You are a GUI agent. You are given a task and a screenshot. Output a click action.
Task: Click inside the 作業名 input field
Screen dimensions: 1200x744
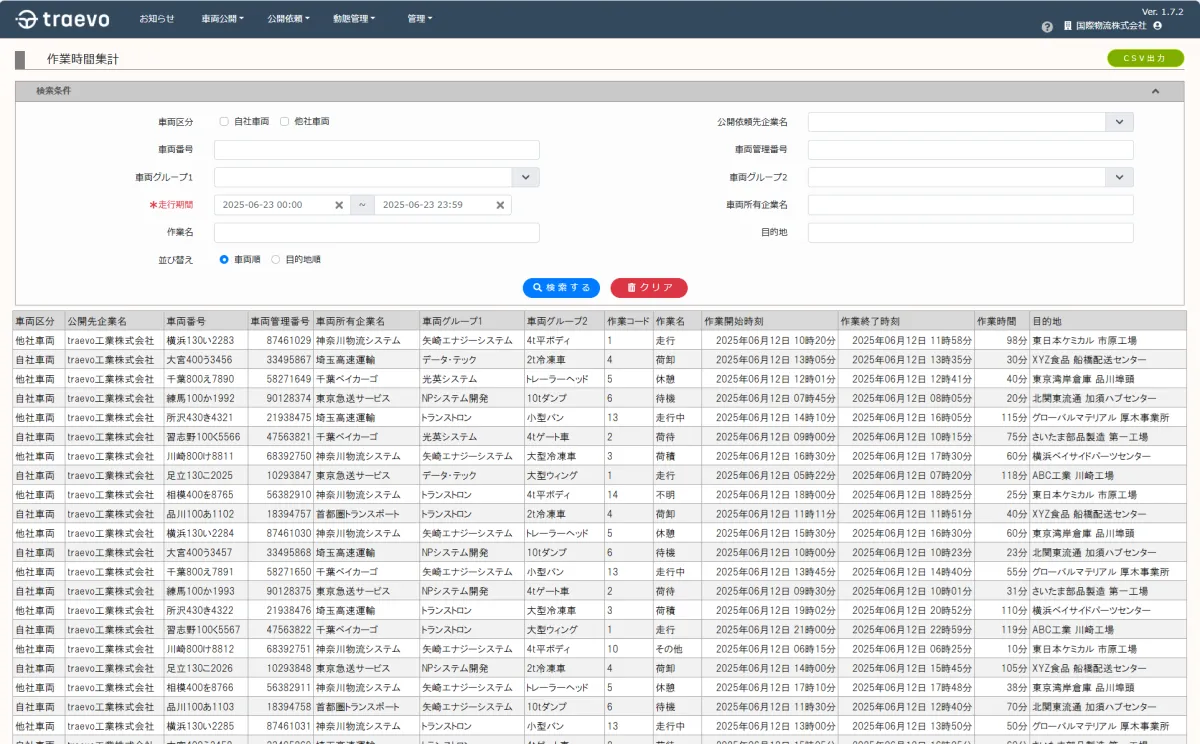pyautogui.click(x=376, y=231)
